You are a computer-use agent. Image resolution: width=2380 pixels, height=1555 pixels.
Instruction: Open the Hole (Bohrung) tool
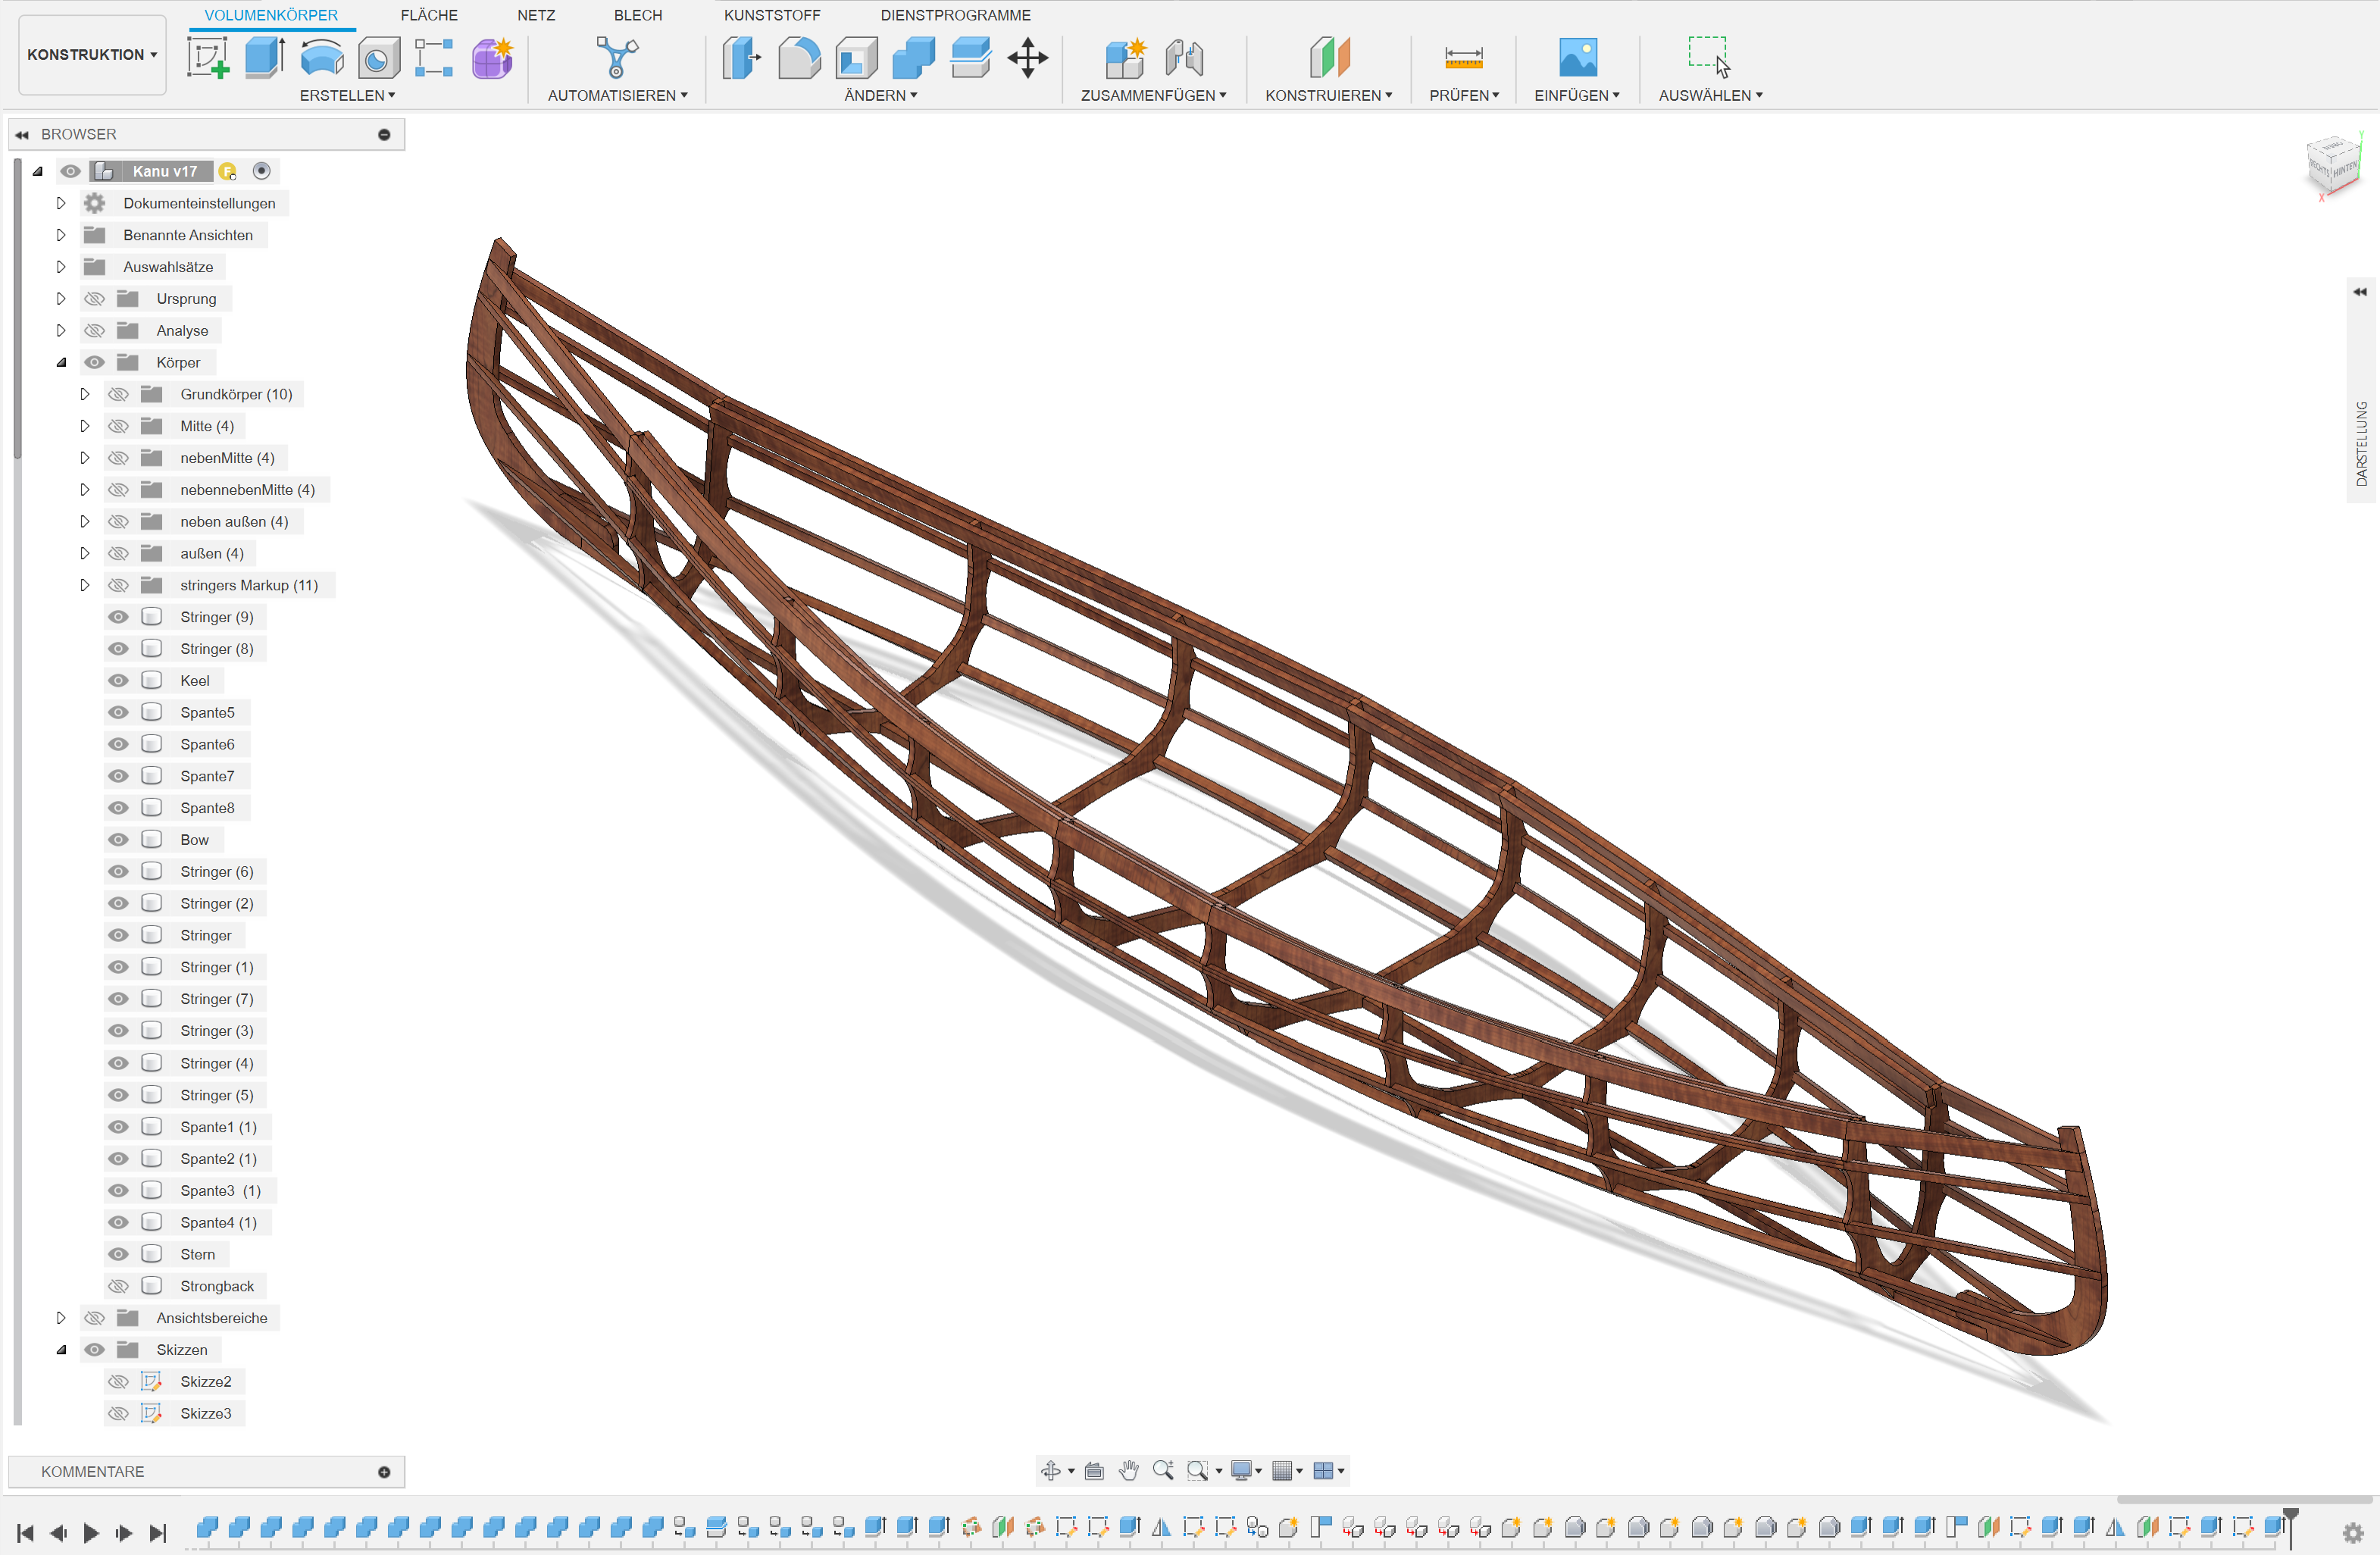point(379,58)
